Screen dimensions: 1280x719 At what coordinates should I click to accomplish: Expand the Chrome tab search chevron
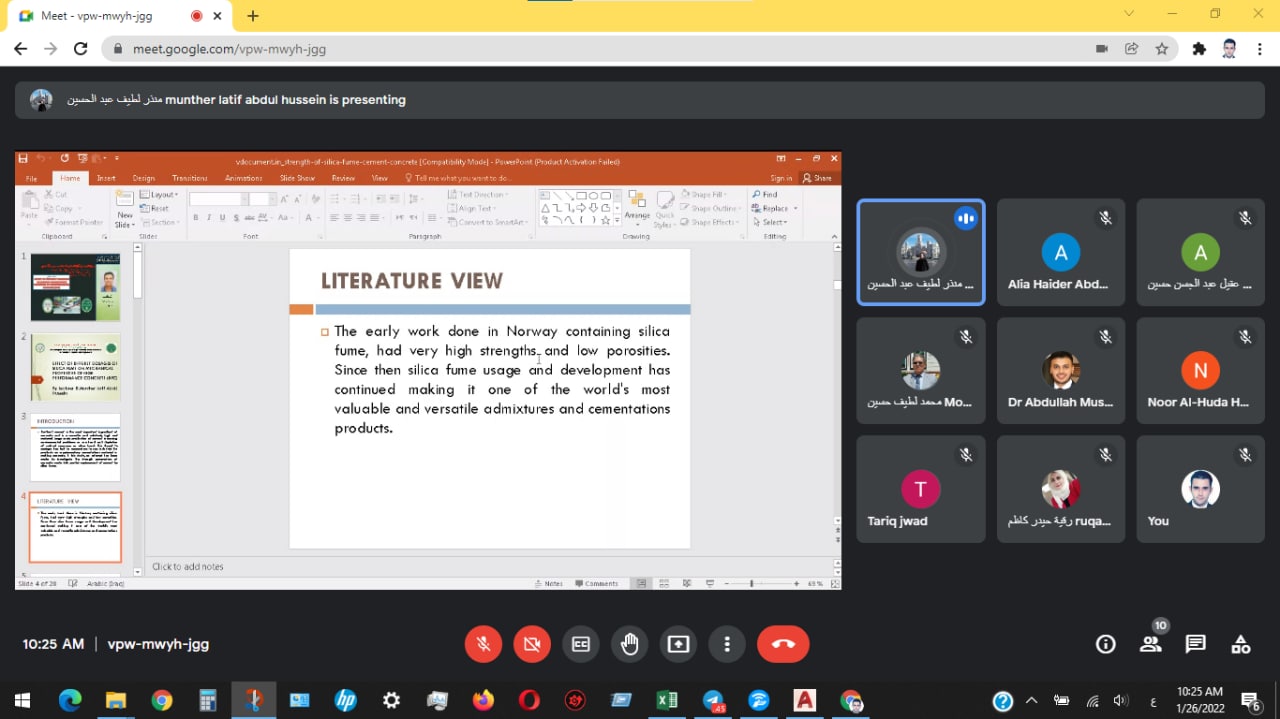(x=1129, y=14)
